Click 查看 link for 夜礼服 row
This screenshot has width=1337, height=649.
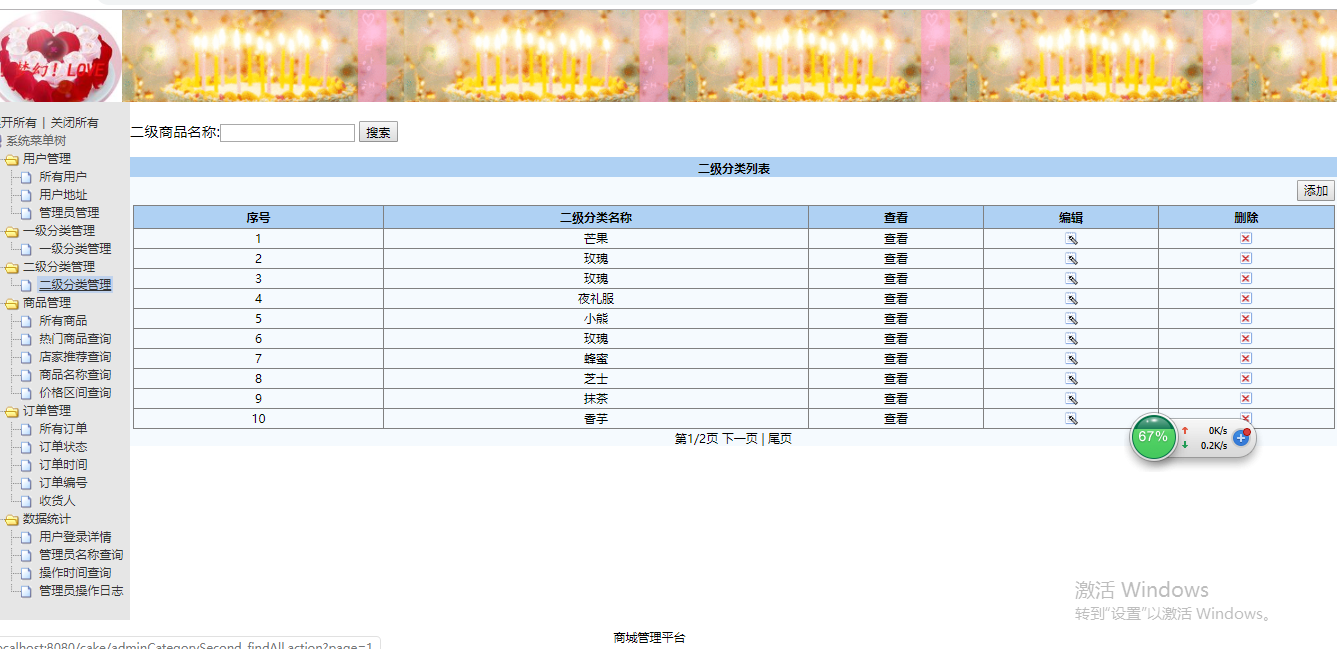tap(896, 299)
